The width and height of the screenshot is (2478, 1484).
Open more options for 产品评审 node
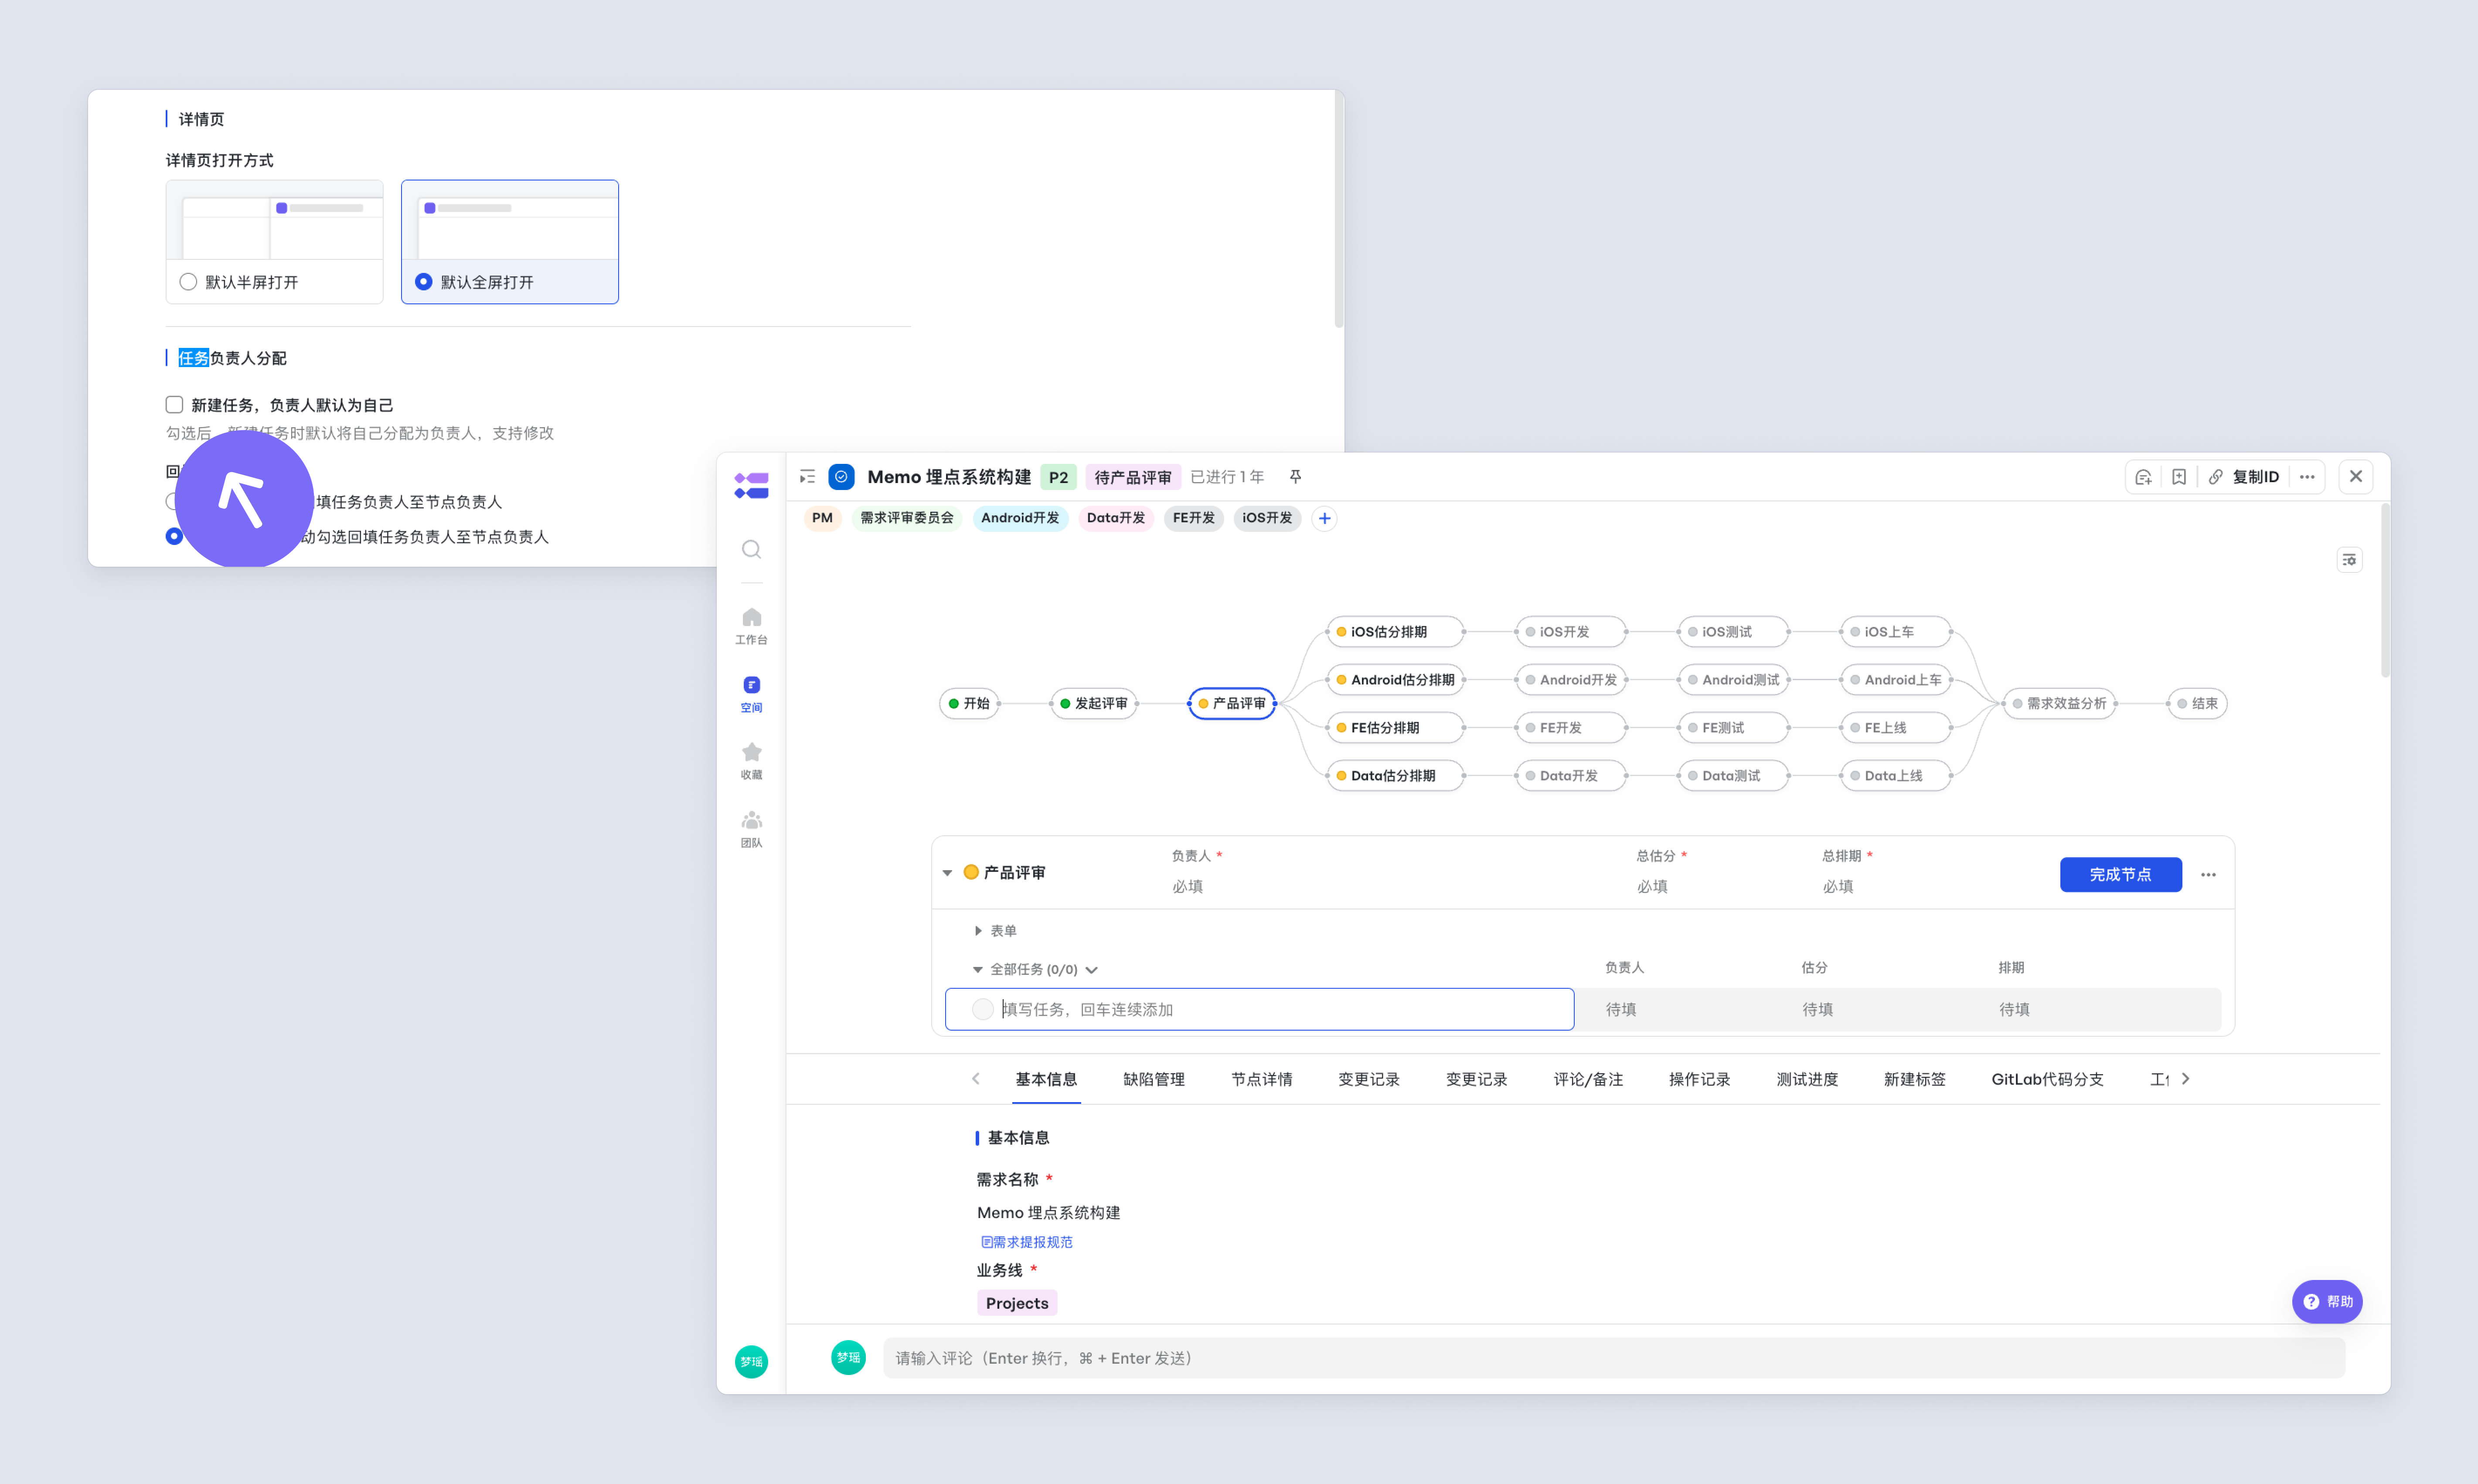pyautogui.click(x=2208, y=875)
